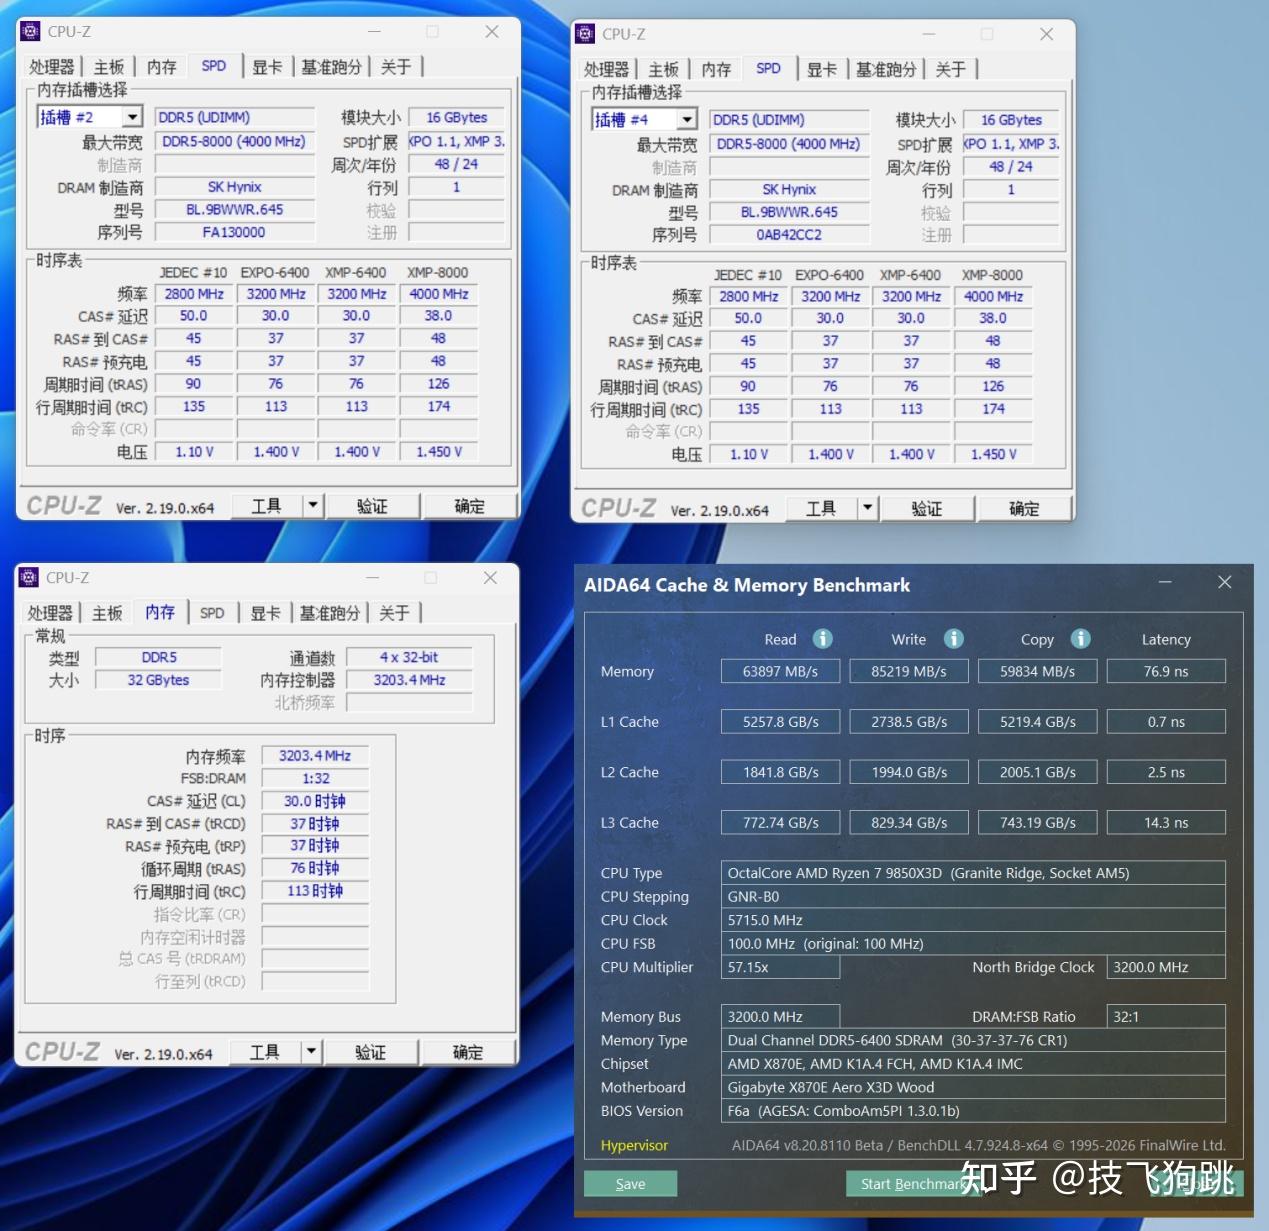Click Memory Copy value 59834 MB/s
1269x1231 pixels.
click(x=1037, y=671)
